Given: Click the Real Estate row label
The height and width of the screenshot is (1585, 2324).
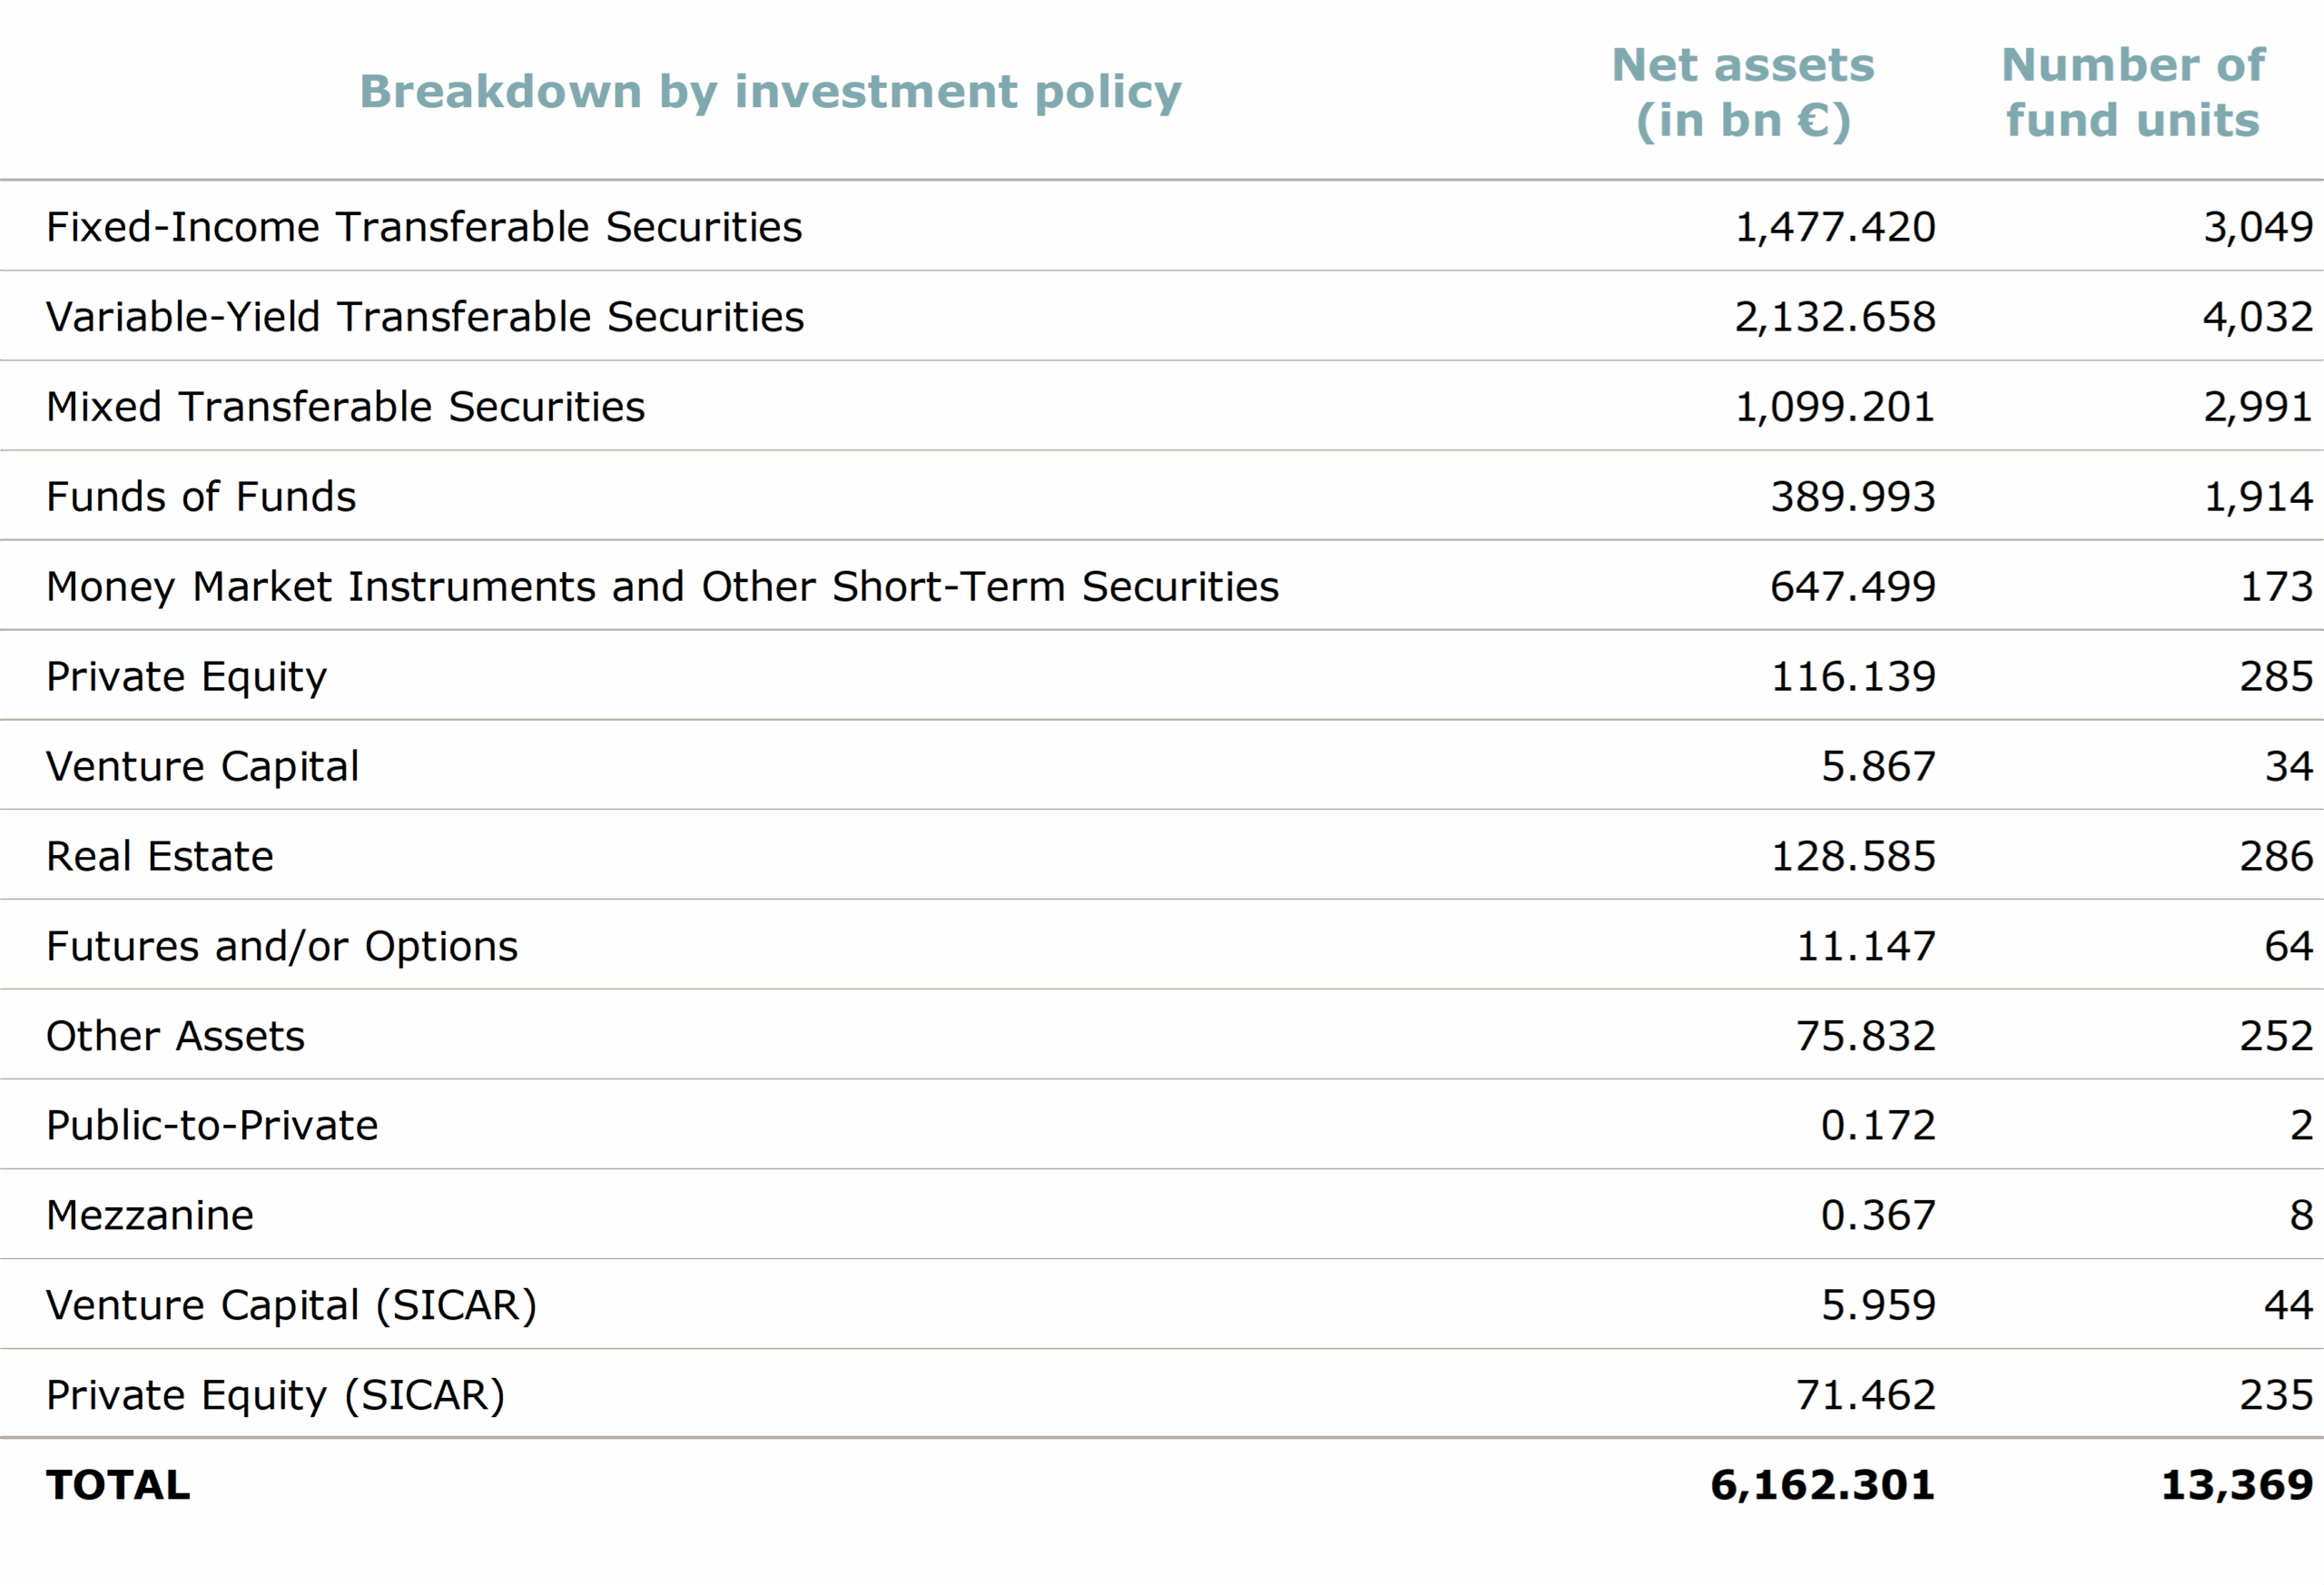Looking at the screenshot, I should [x=160, y=857].
